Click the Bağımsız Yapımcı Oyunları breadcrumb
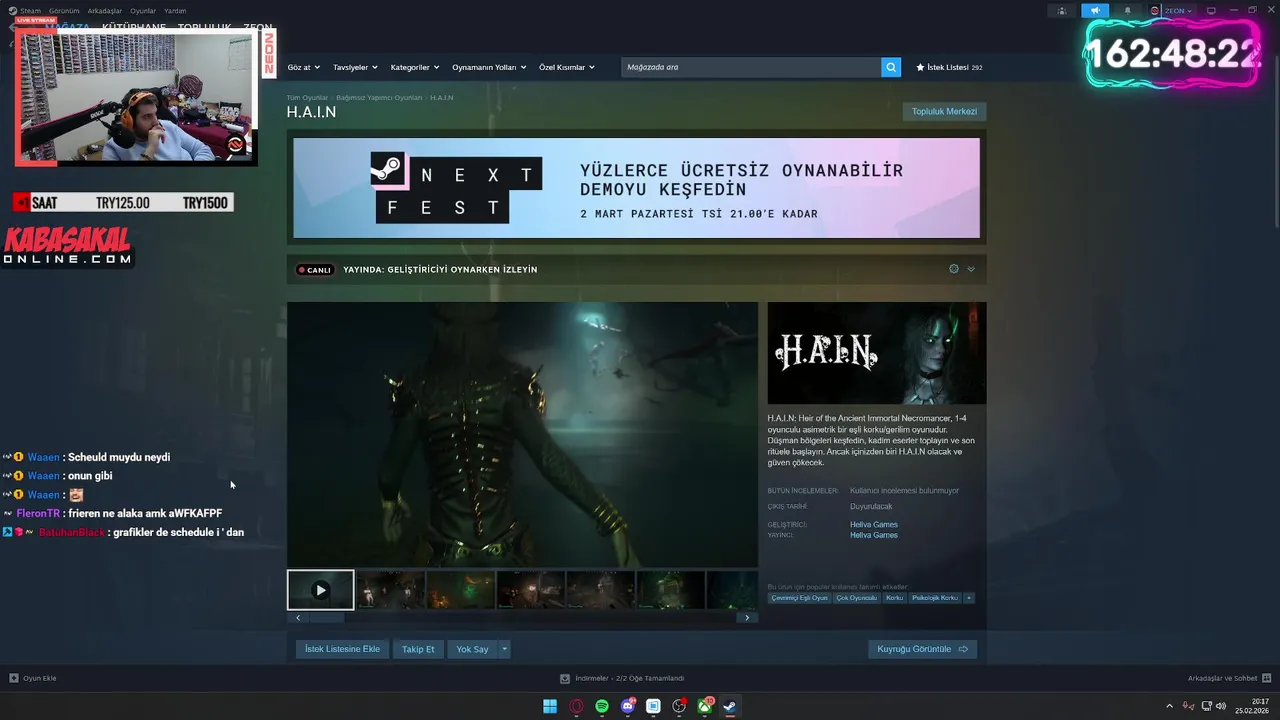This screenshot has width=1280, height=720. (379, 98)
